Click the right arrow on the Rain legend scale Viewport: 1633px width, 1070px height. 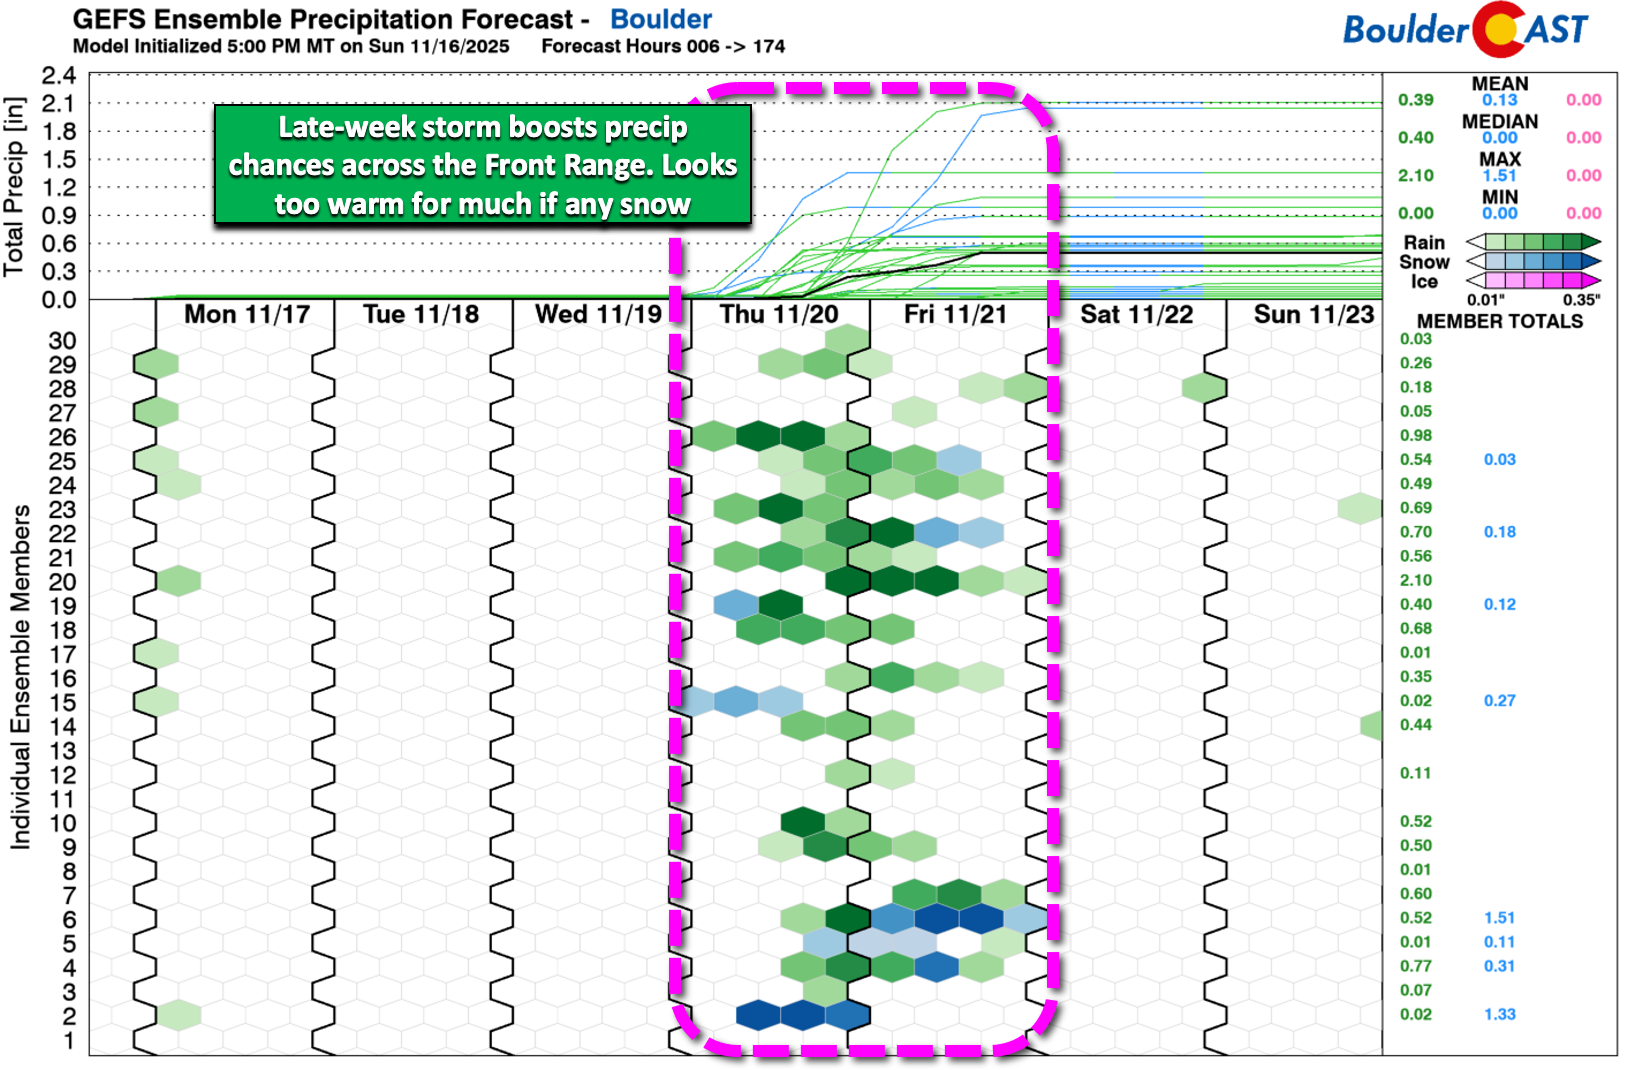coord(1591,242)
